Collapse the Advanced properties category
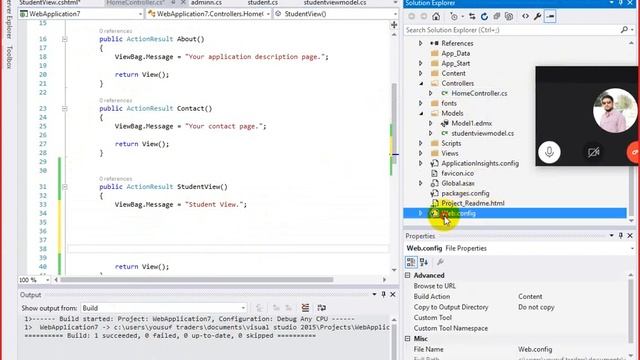The width and height of the screenshot is (640, 360). [407, 276]
